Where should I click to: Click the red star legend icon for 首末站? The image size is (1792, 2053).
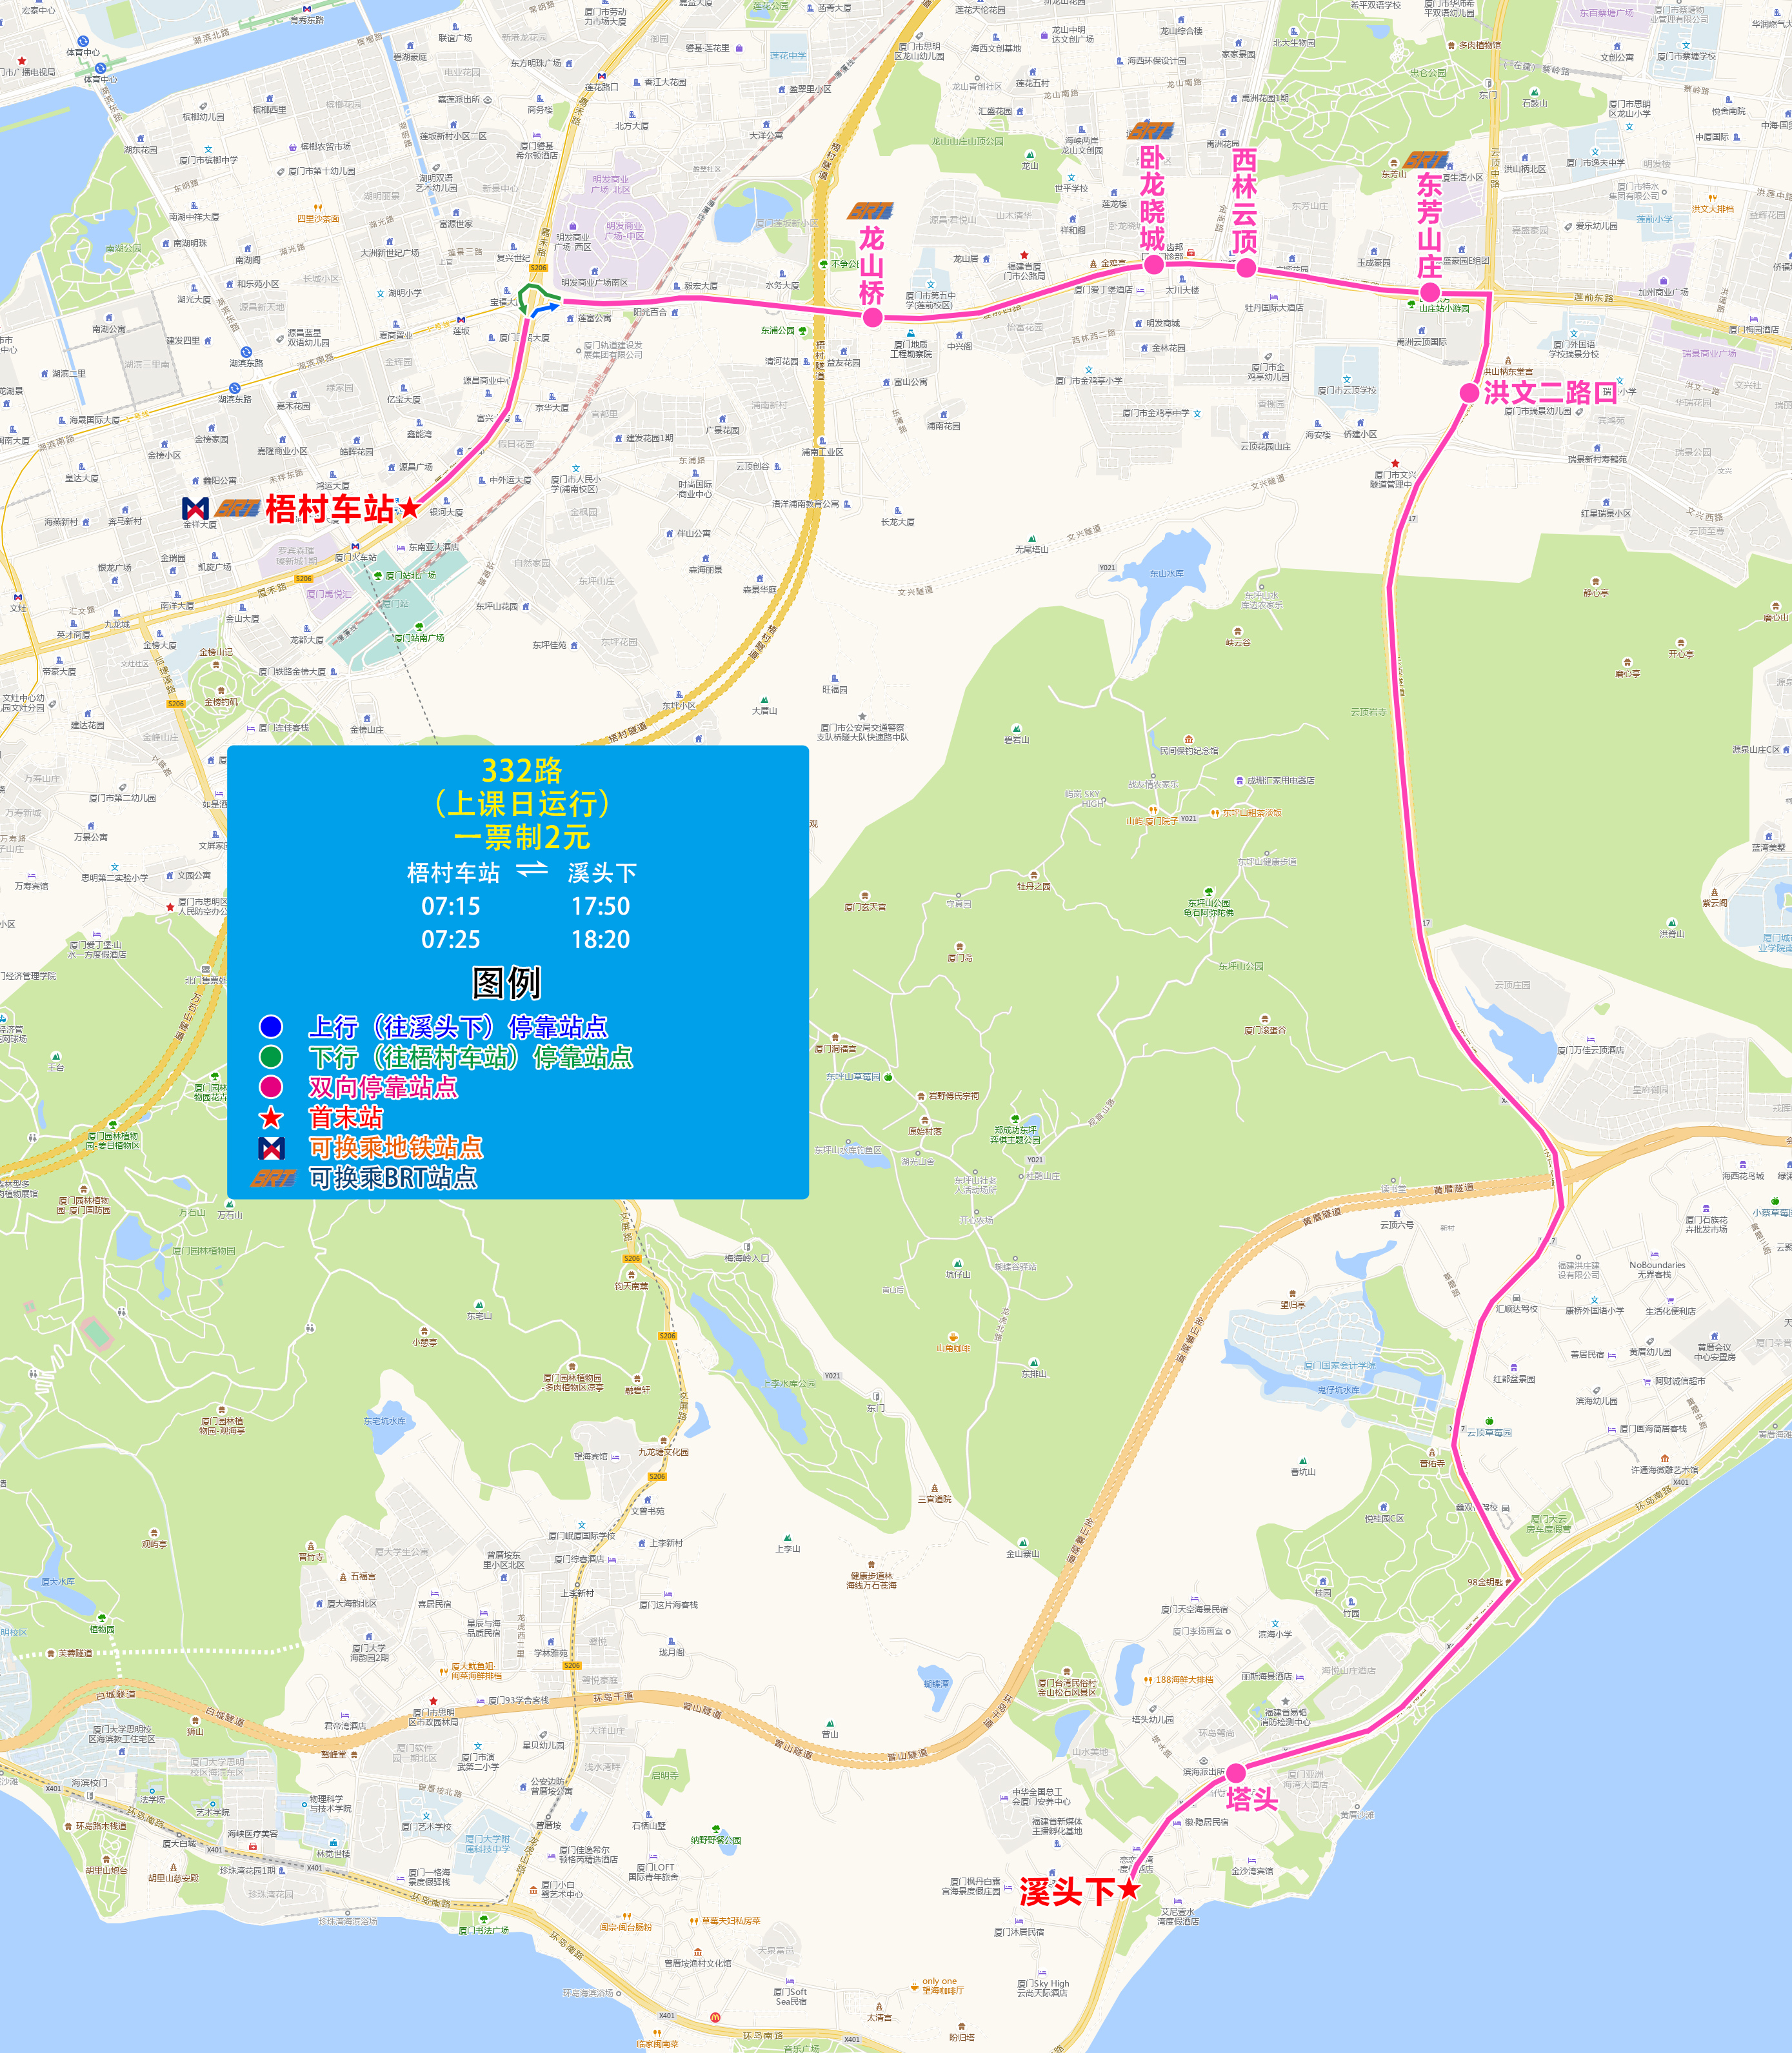coord(271,1118)
